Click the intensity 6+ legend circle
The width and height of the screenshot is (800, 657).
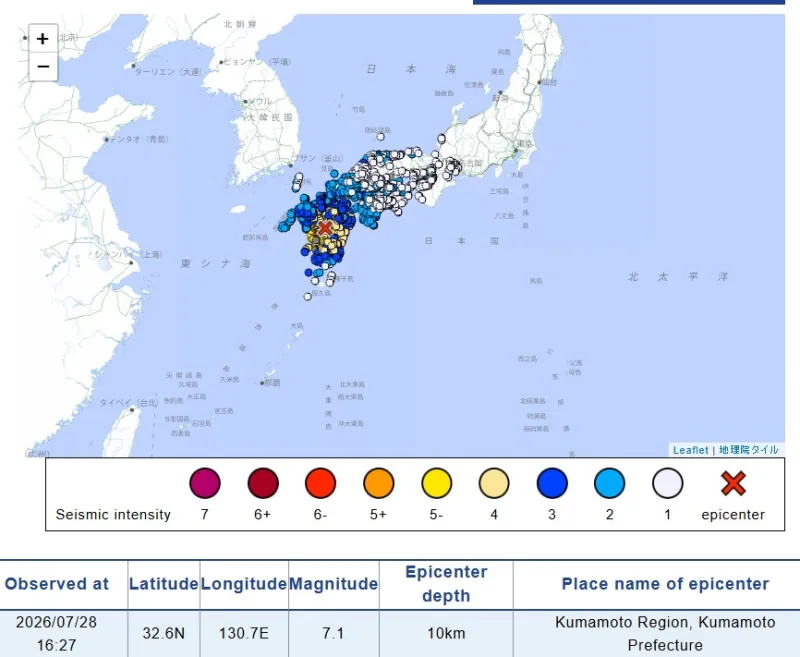tap(263, 483)
